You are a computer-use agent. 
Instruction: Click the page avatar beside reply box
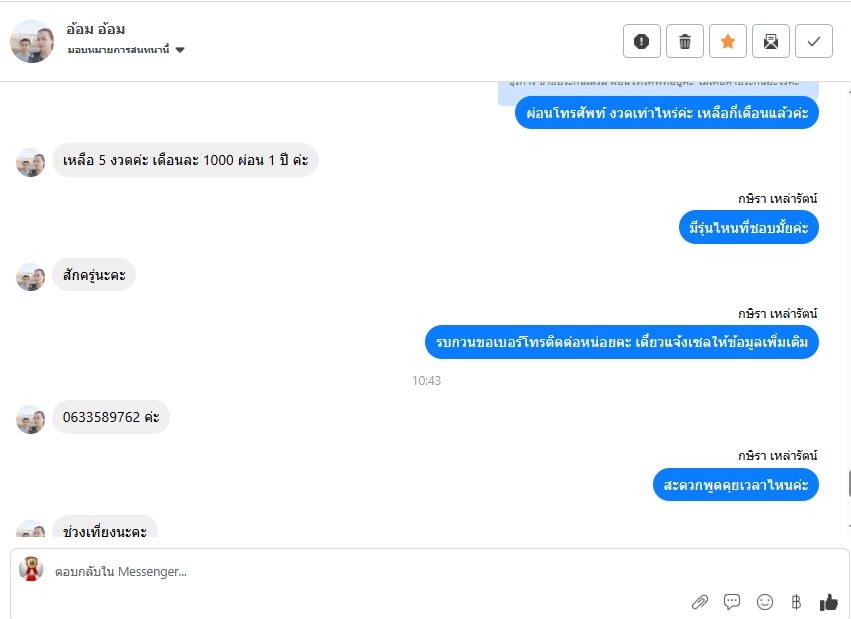tap(31, 569)
